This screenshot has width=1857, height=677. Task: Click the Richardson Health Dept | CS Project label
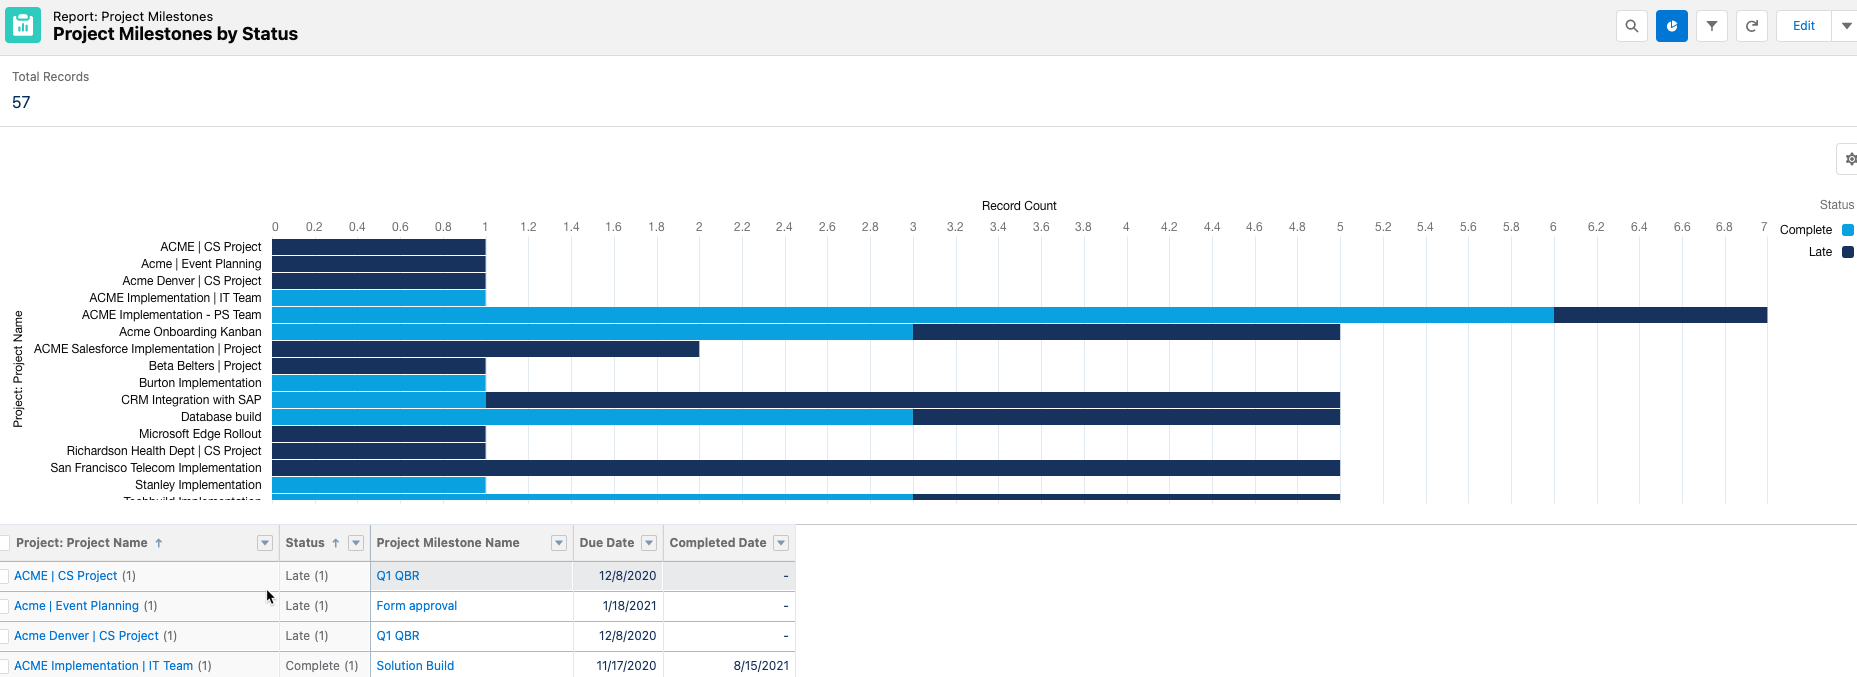pyautogui.click(x=164, y=451)
